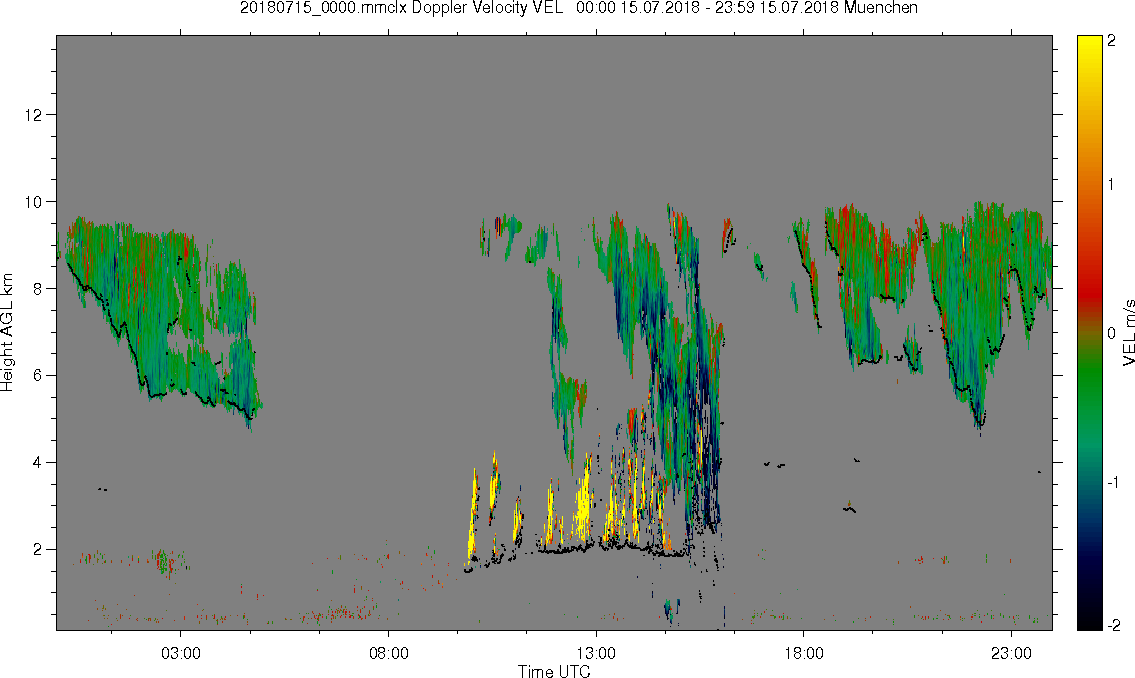
Task: Click the 4 km height tick label
Action: click(x=36, y=462)
